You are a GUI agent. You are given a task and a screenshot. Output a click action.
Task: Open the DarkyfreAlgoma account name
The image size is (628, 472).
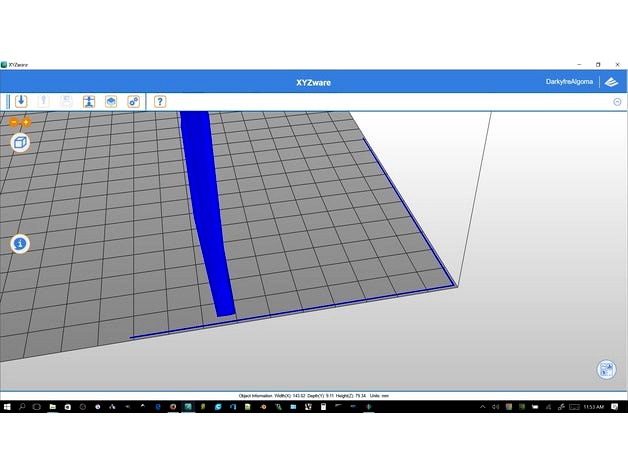click(569, 82)
